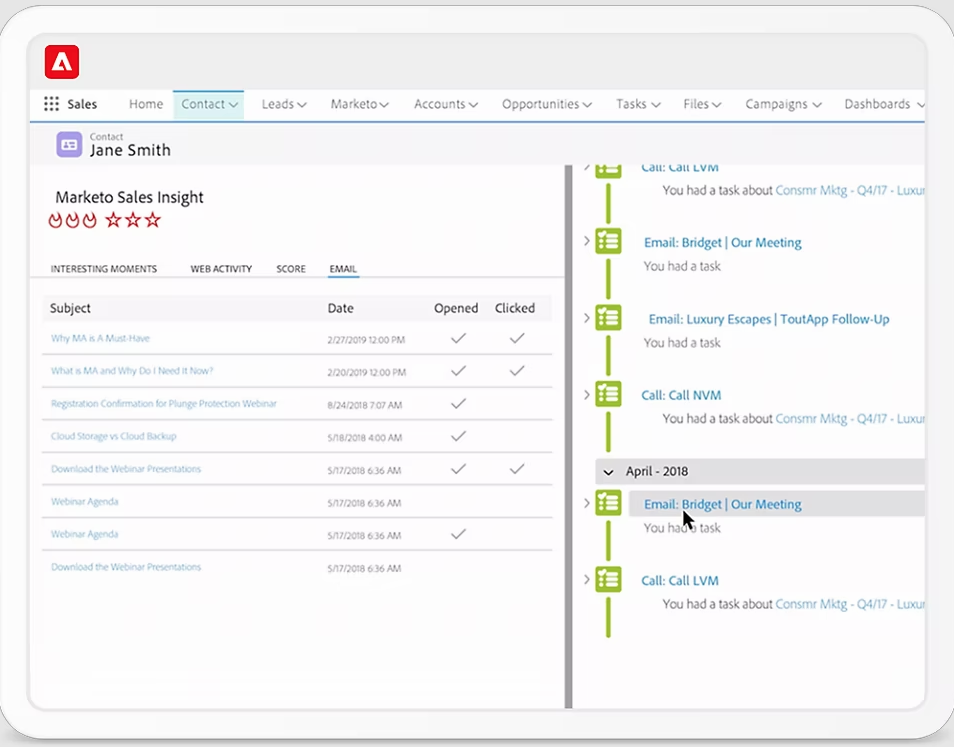954x747 pixels.
Task: Open second 'Webinar Agenda' email link
Action: pyautogui.click(x=85, y=534)
